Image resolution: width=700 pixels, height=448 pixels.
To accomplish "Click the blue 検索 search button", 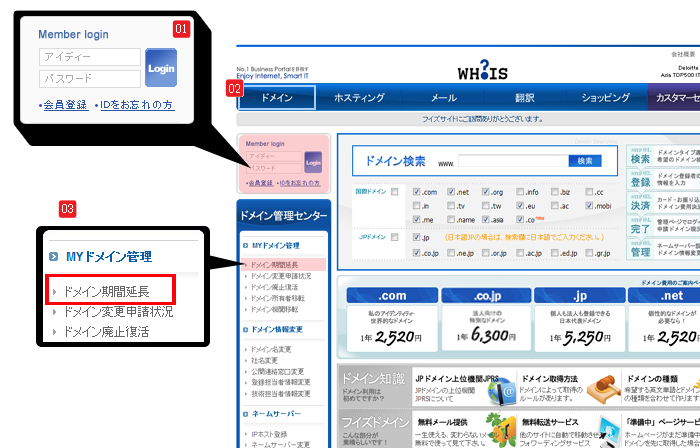I will point(585,161).
